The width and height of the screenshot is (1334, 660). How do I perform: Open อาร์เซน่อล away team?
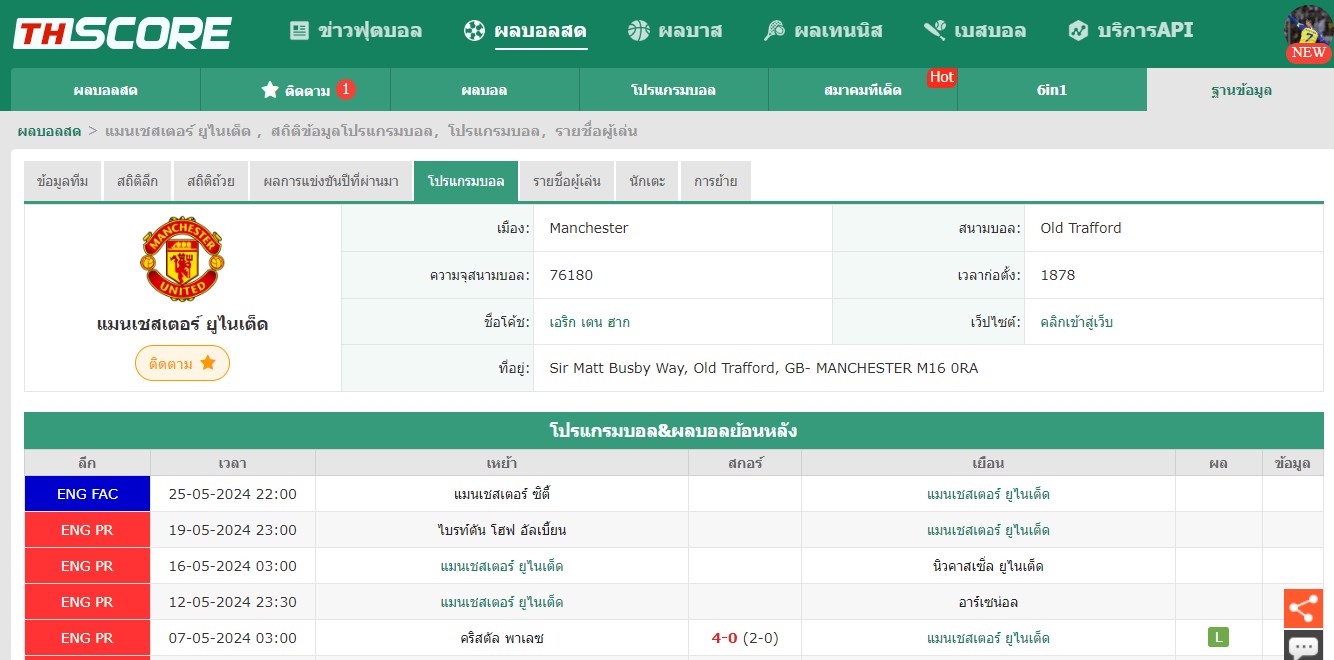988,602
